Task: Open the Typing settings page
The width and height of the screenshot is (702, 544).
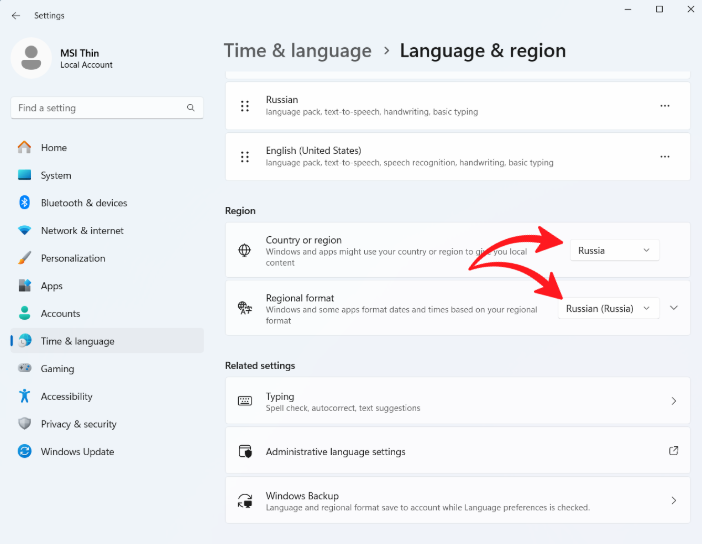Action: pyautogui.click(x=458, y=402)
